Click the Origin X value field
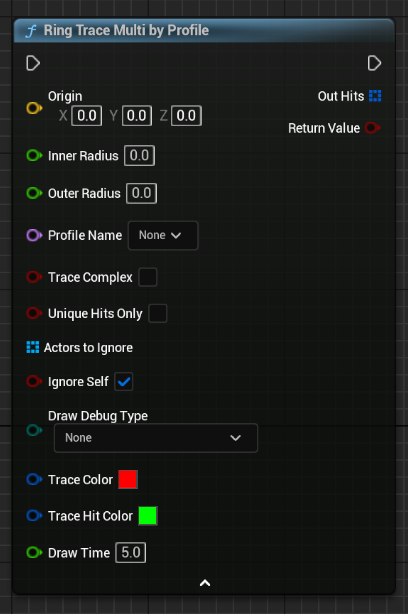 tap(87, 116)
